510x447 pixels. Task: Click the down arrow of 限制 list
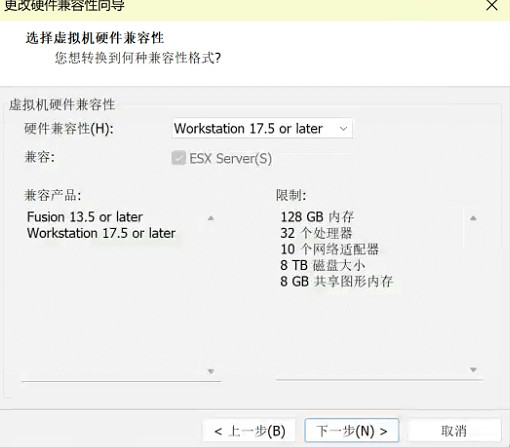[x=473, y=369]
